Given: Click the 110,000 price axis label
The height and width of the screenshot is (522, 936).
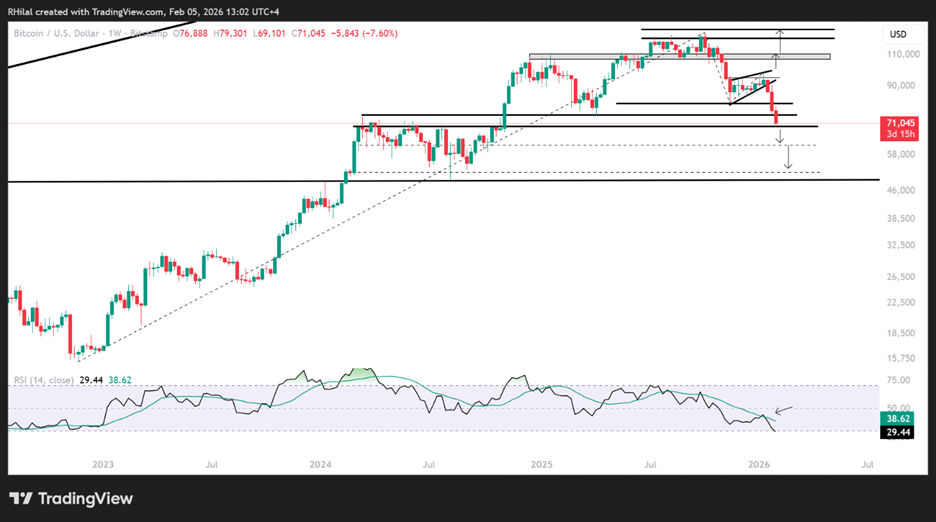Looking at the screenshot, I should (x=903, y=54).
